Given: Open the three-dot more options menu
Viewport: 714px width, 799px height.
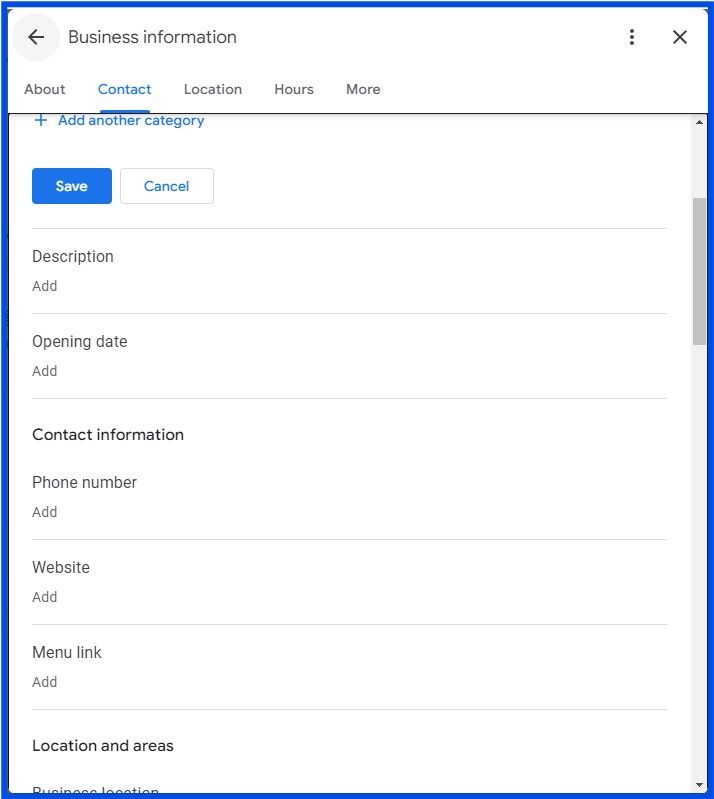Looking at the screenshot, I should (631, 37).
